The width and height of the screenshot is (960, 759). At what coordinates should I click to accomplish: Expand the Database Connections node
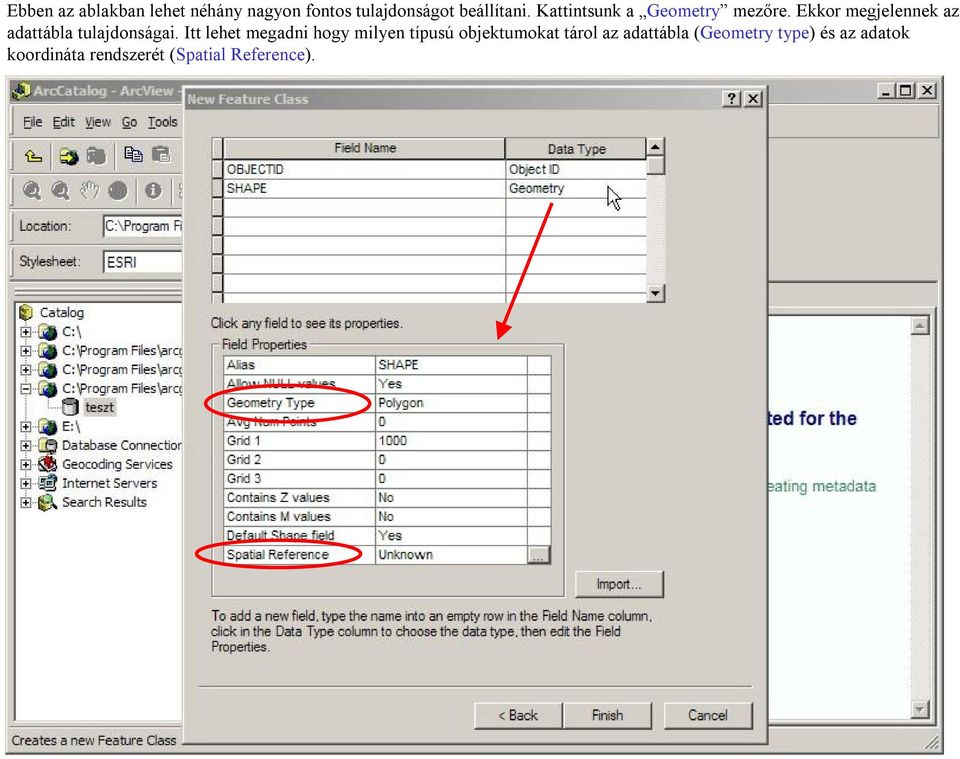pos(26,445)
